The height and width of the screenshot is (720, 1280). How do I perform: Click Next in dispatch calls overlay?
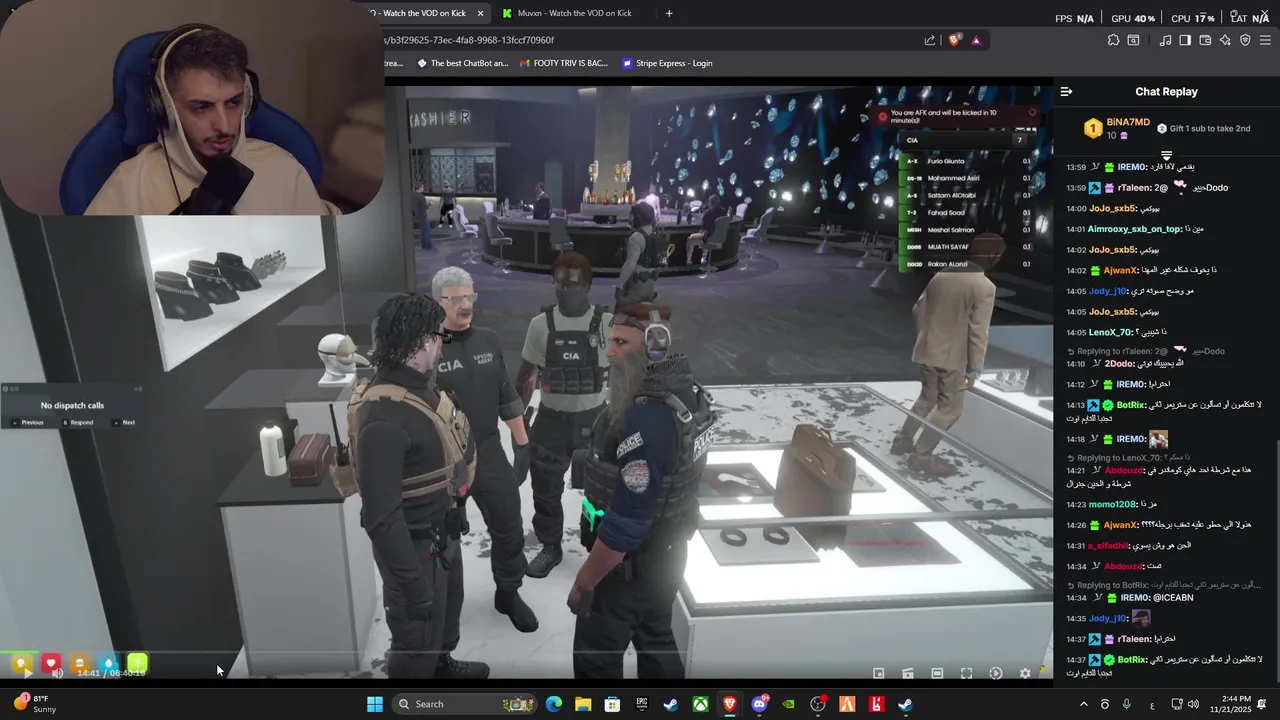click(x=125, y=422)
